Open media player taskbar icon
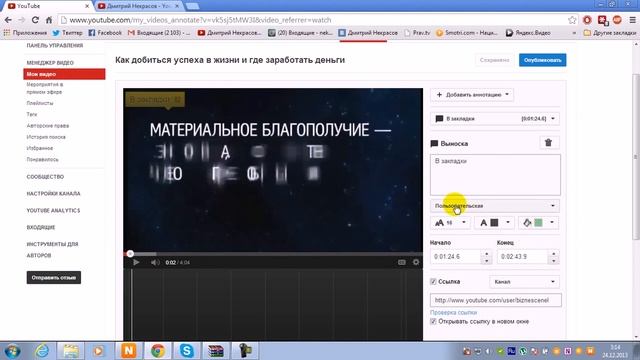Viewport: 640px width, 360px height. pyautogui.click(x=99, y=351)
